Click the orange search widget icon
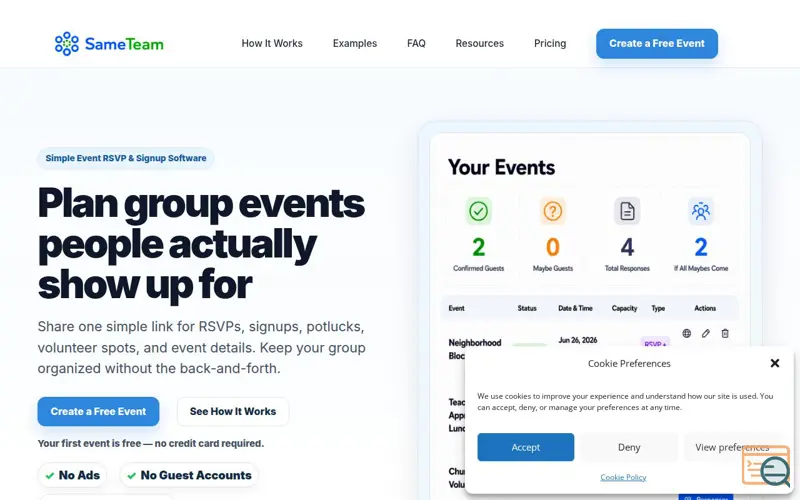Screen dimensions: 800x500 click(x=766, y=466)
